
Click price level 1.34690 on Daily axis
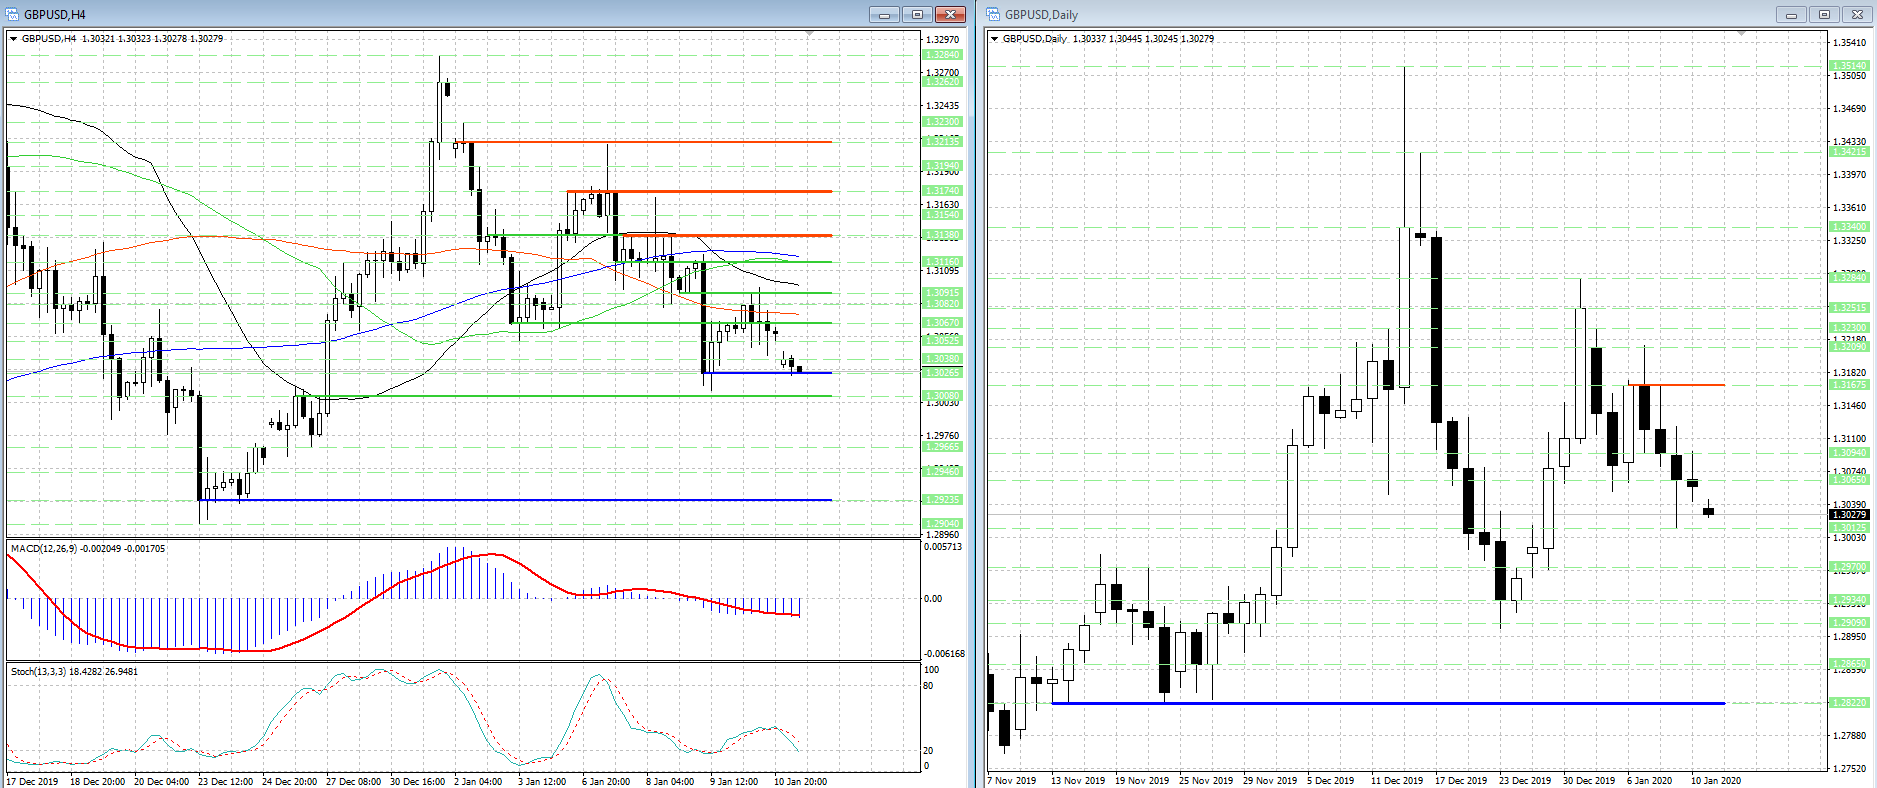pos(1849,108)
